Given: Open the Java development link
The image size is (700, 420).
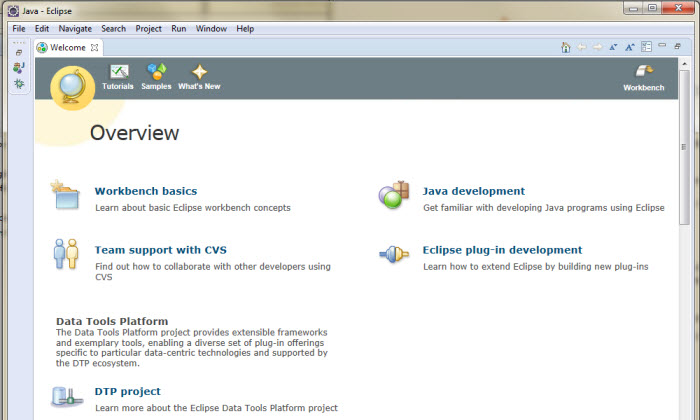Looking at the screenshot, I should [474, 191].
